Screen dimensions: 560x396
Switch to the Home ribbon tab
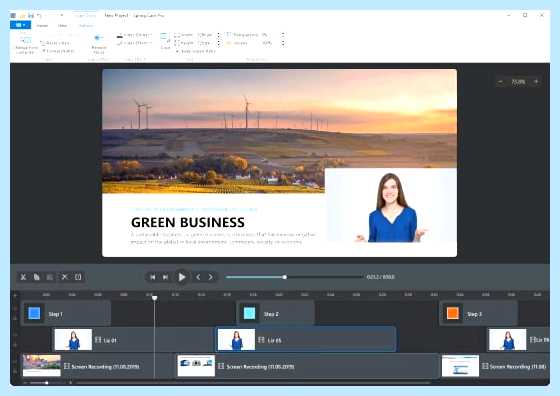[x=42, y=26]
